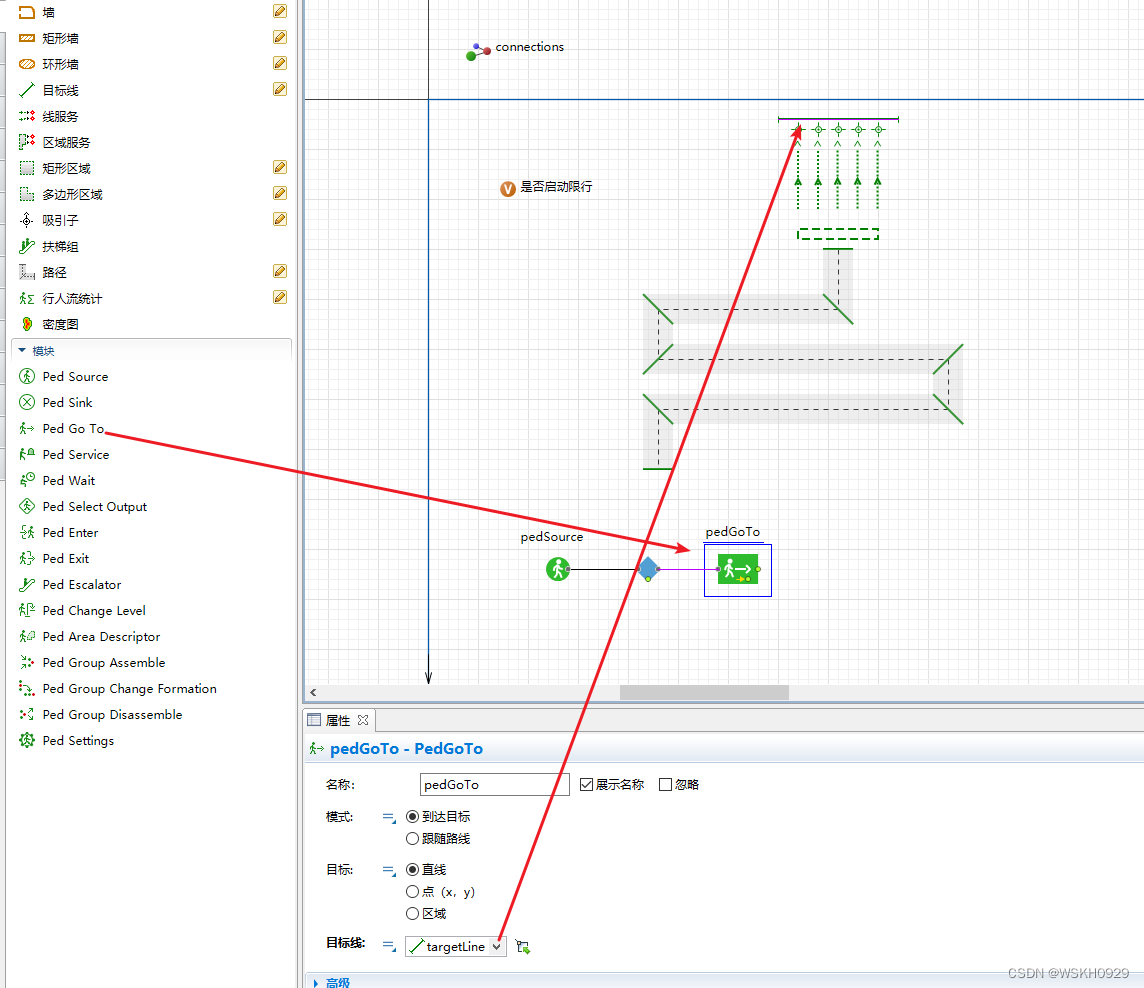Select the 行人流统计 pedestrian flow statistics icon
Screen dimensions: 1144x988
coord(27,298)
